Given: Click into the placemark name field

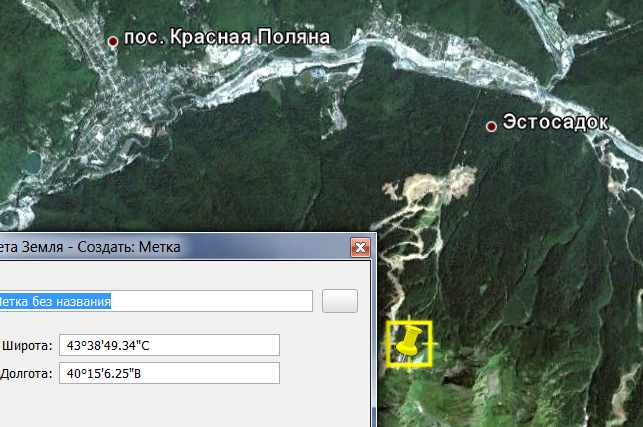Looking at the screenshot, I should [155, 301].
